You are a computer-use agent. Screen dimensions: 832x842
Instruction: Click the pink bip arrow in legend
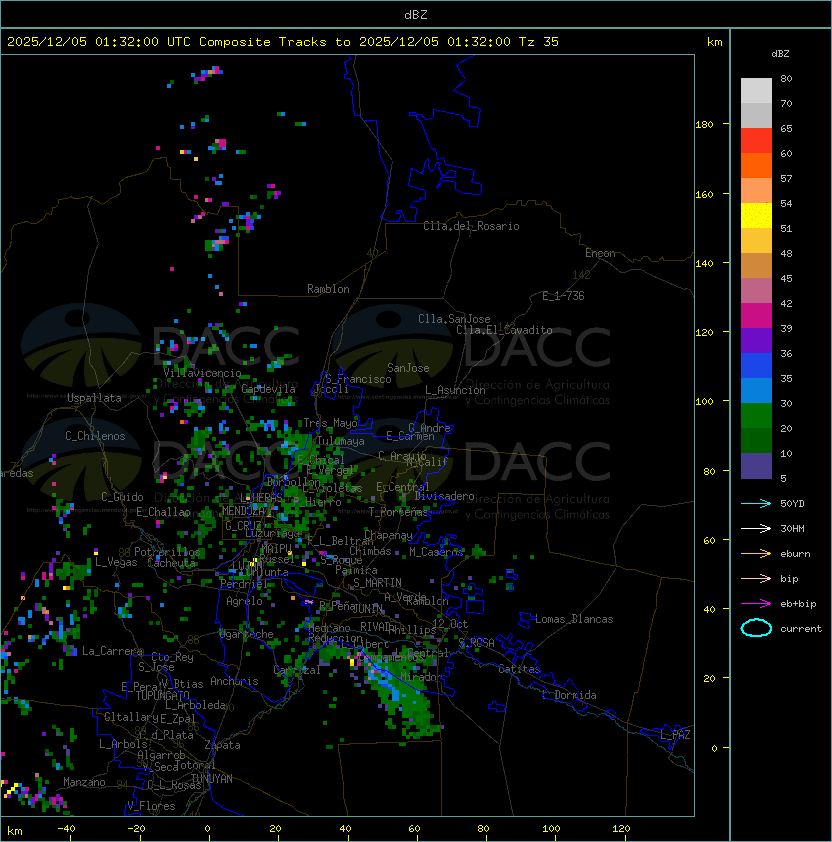756,578
